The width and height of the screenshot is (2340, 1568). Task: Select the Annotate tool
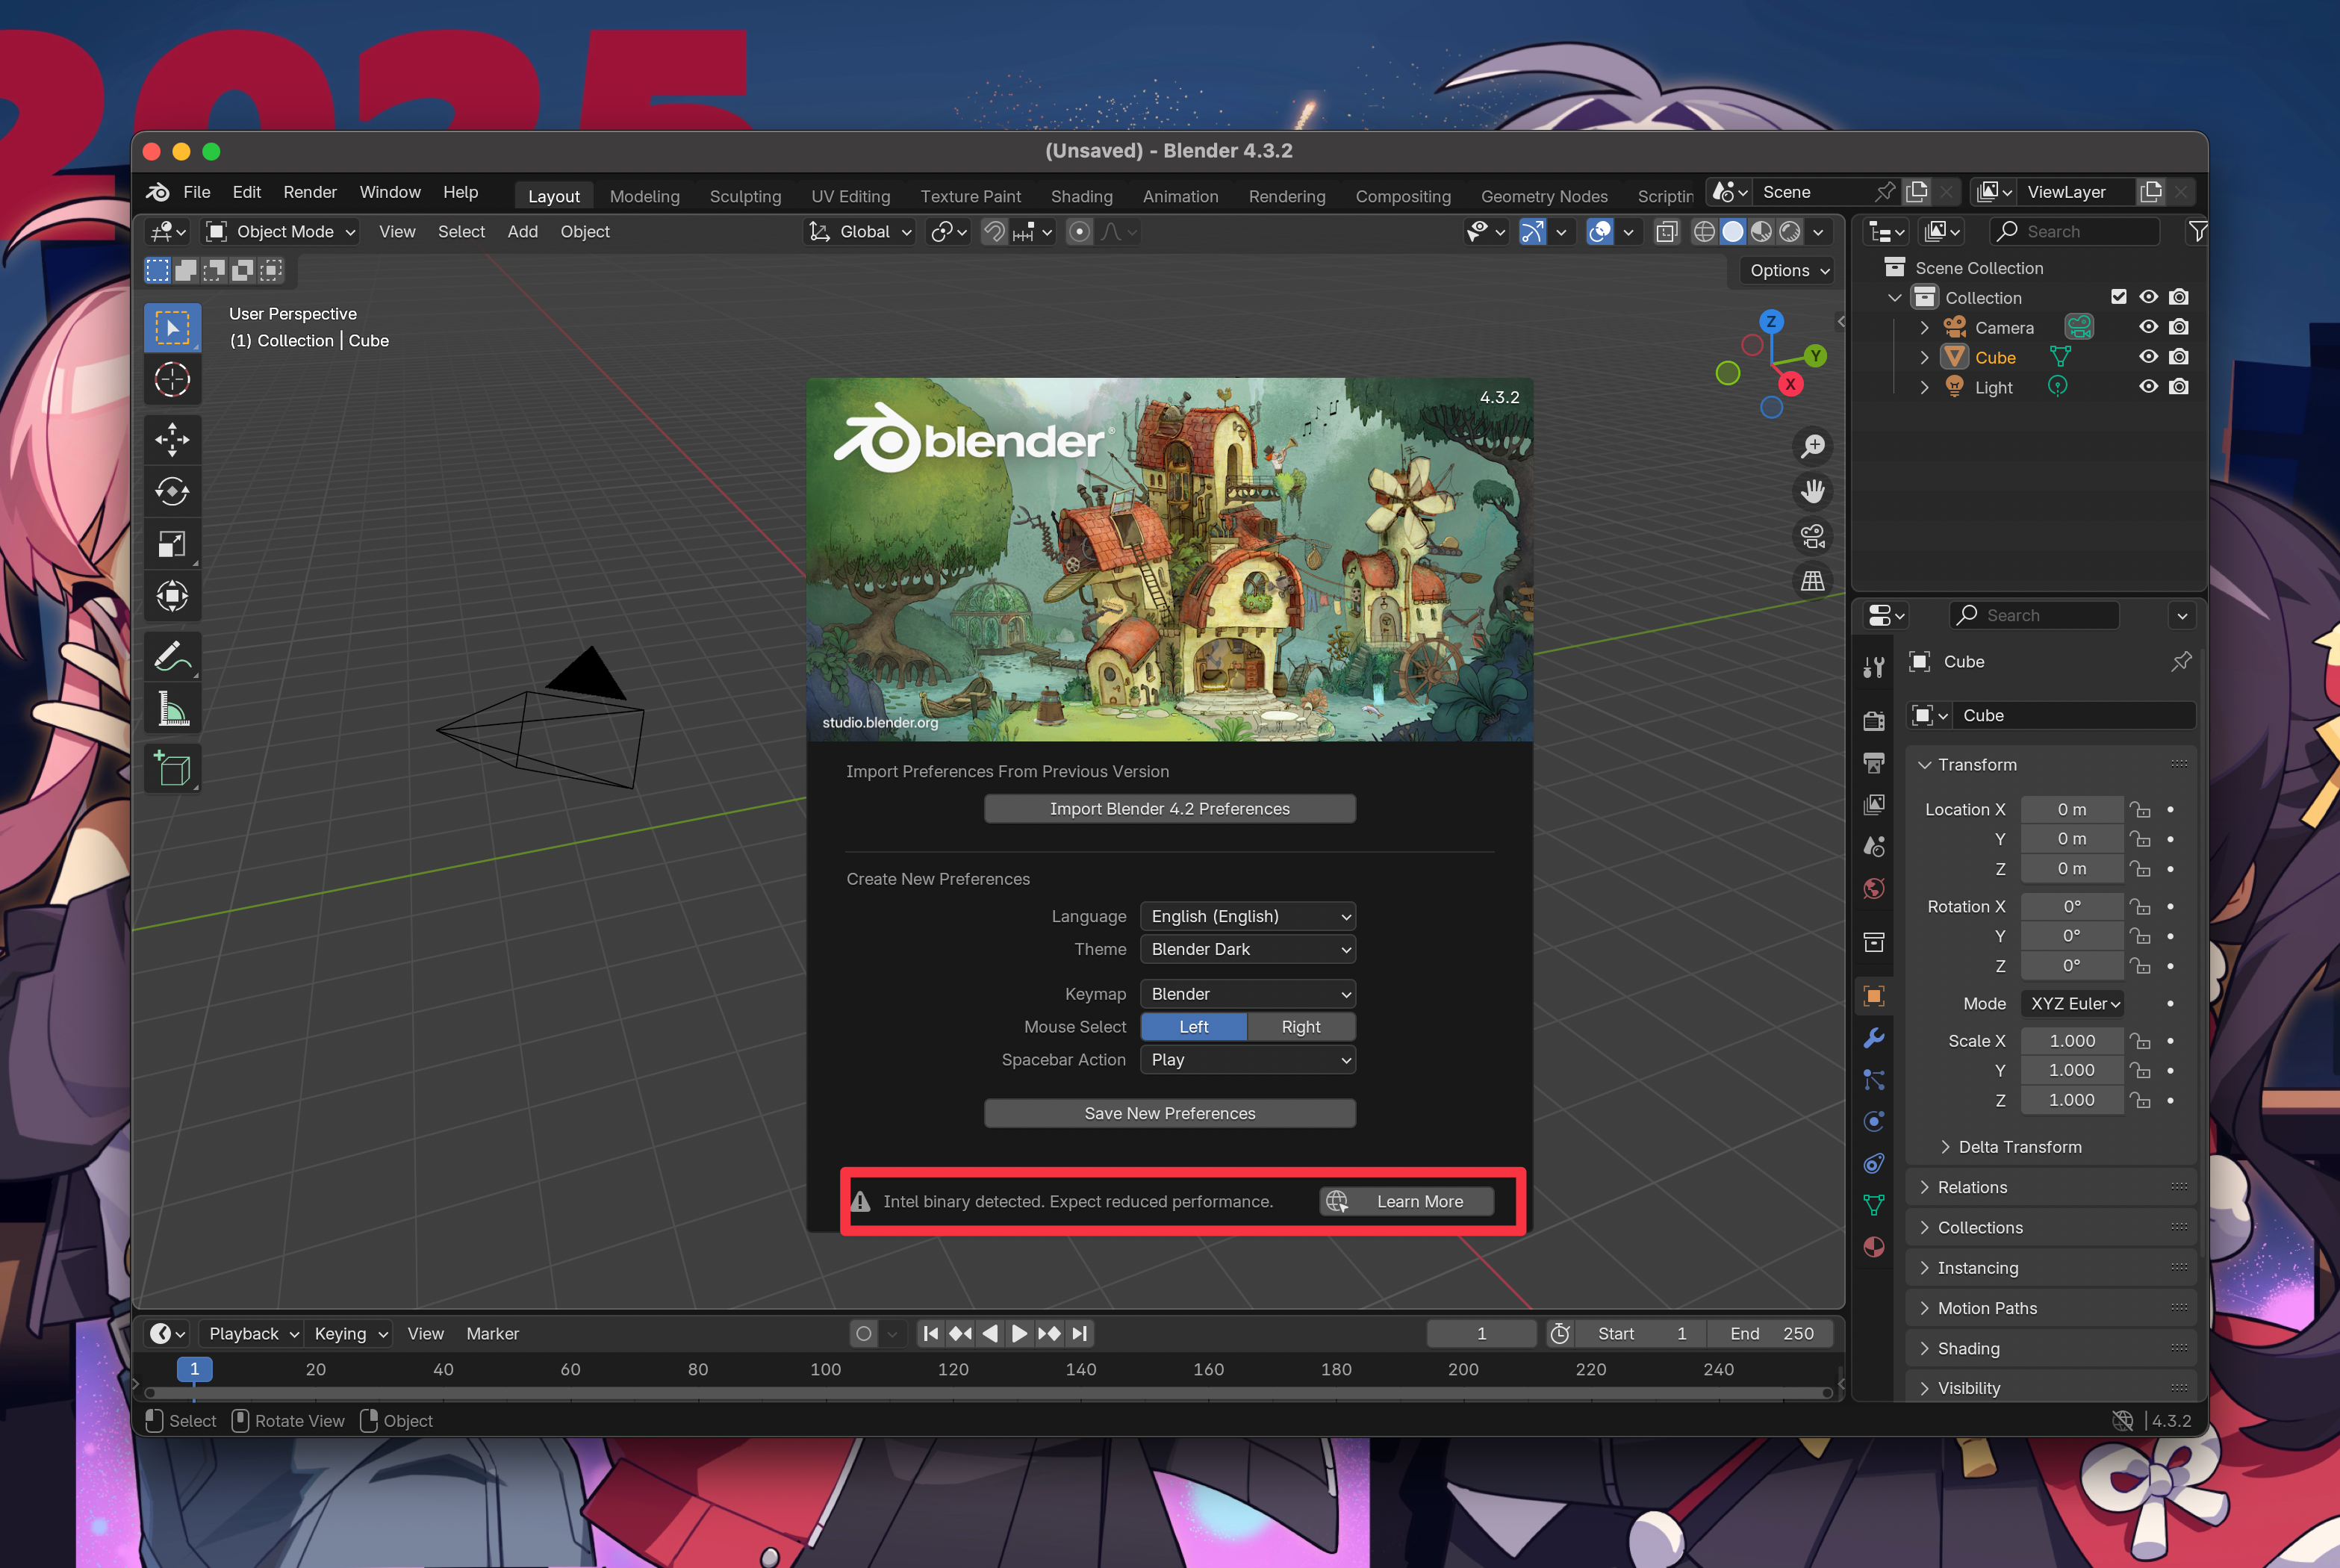[172, 657]
